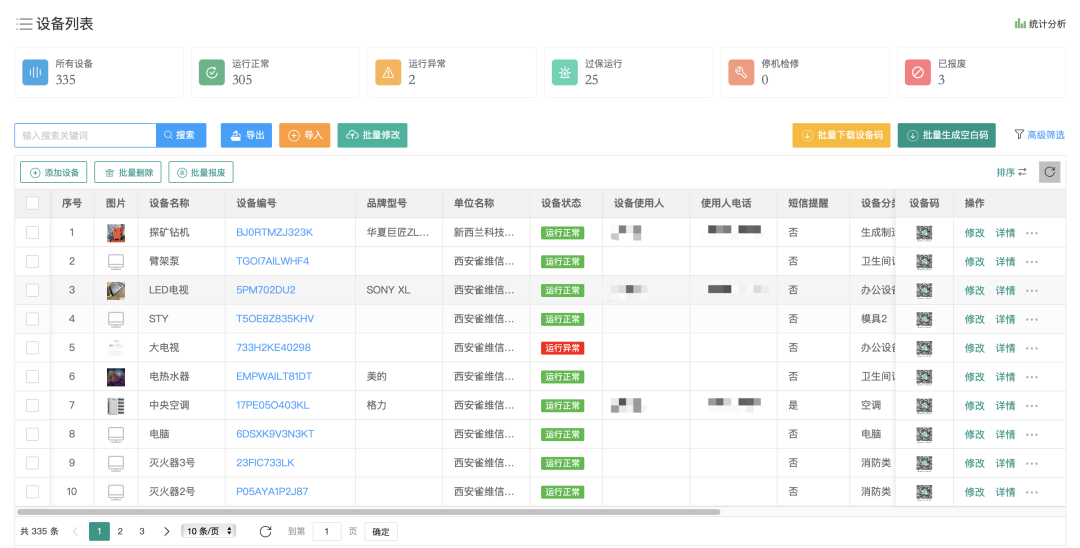Open device link BJ0RTMZJ323K

click(274, 233)
